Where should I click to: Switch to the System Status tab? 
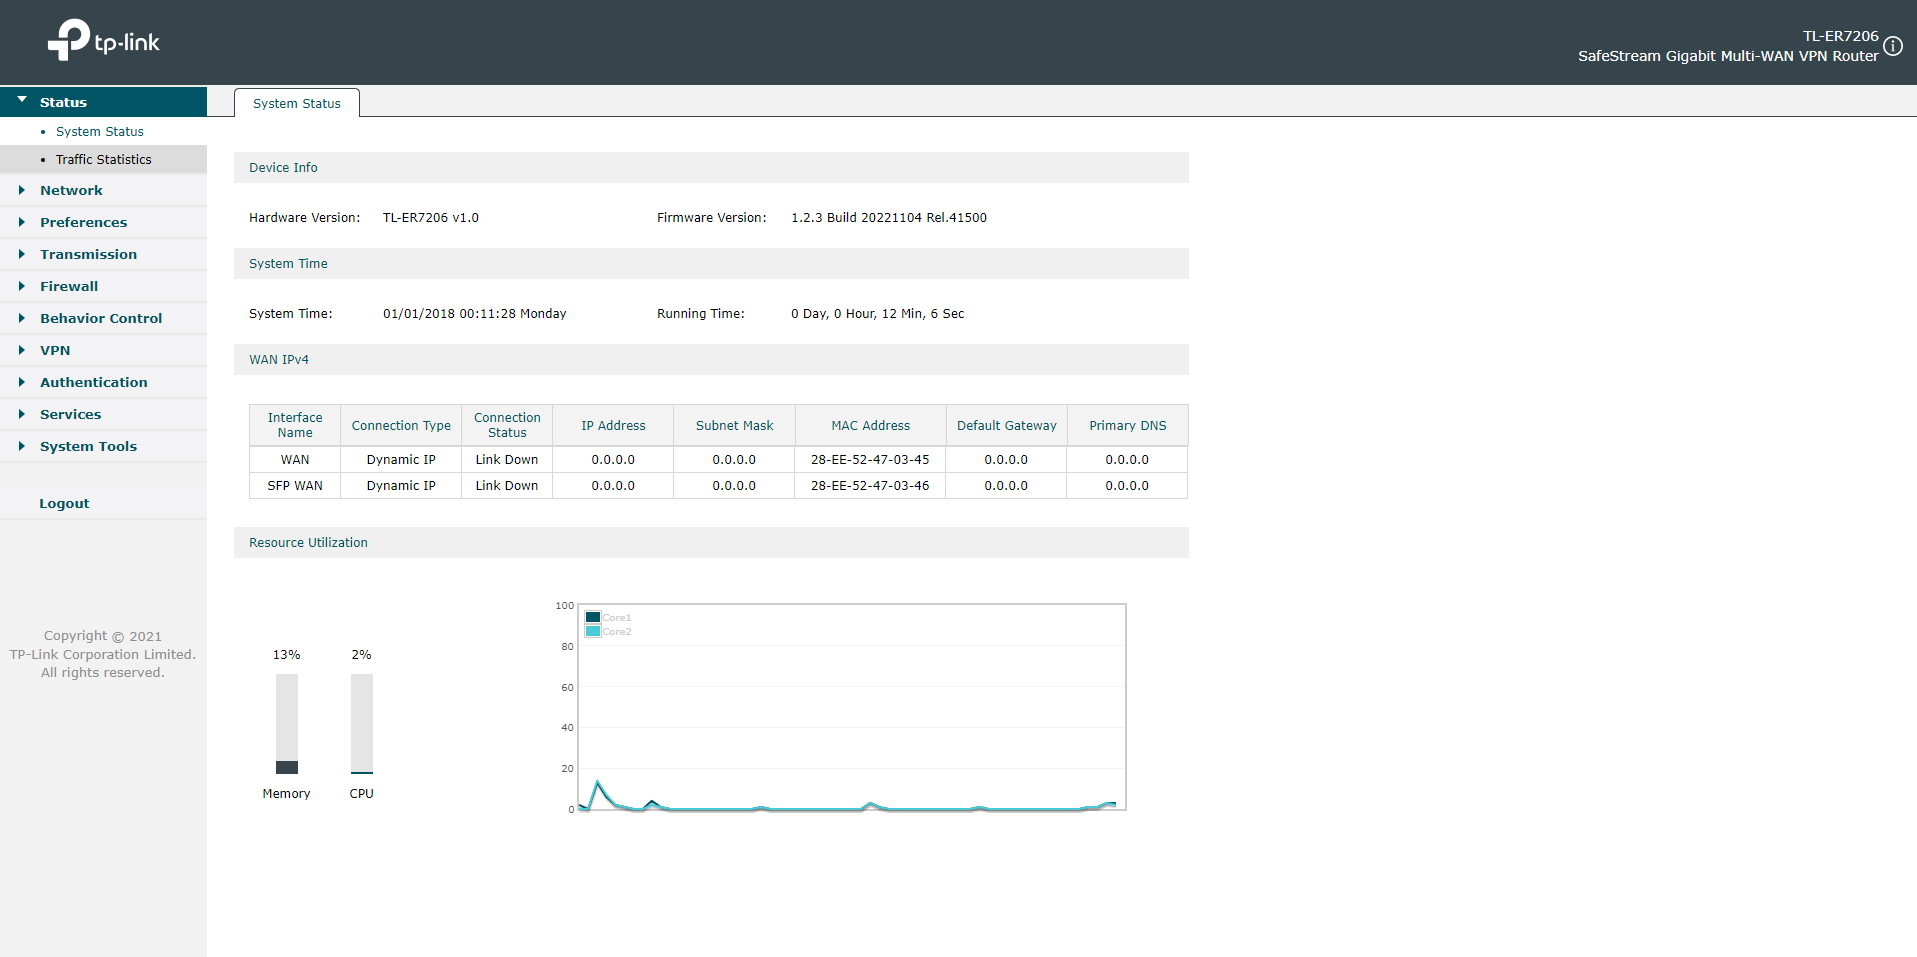click(297, 103)
